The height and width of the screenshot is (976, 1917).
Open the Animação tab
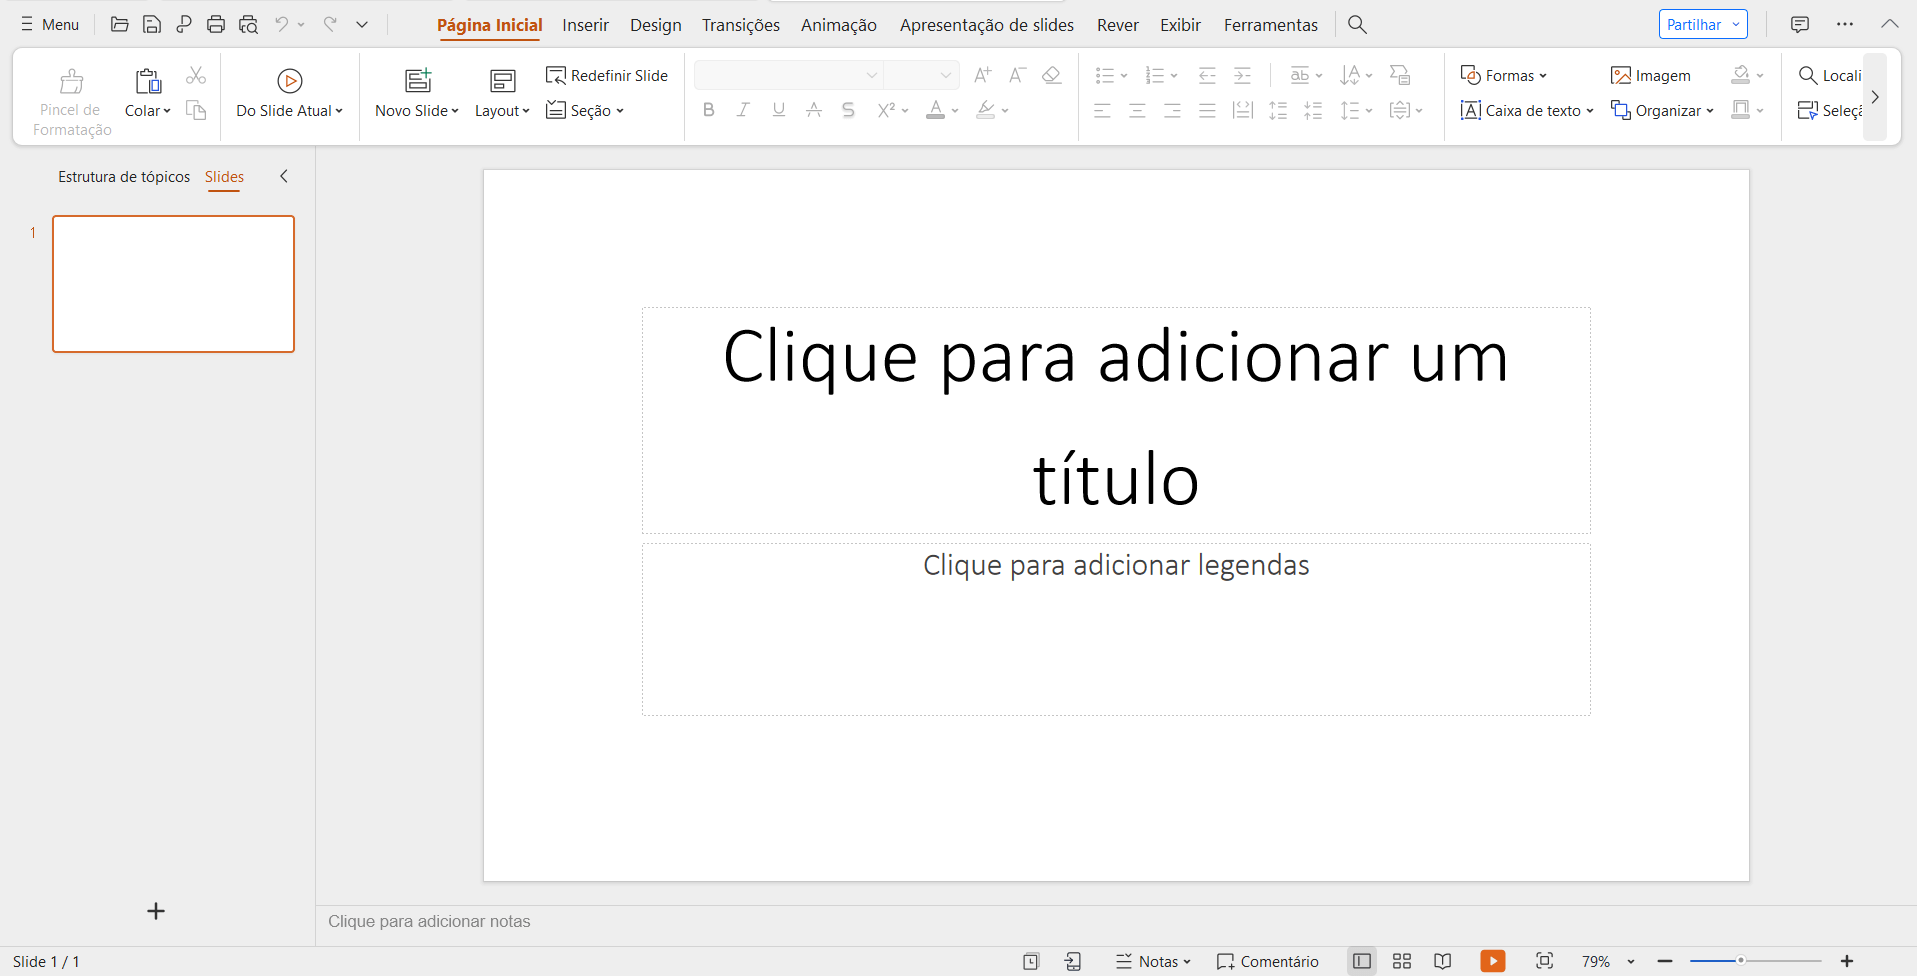point(838,25)
